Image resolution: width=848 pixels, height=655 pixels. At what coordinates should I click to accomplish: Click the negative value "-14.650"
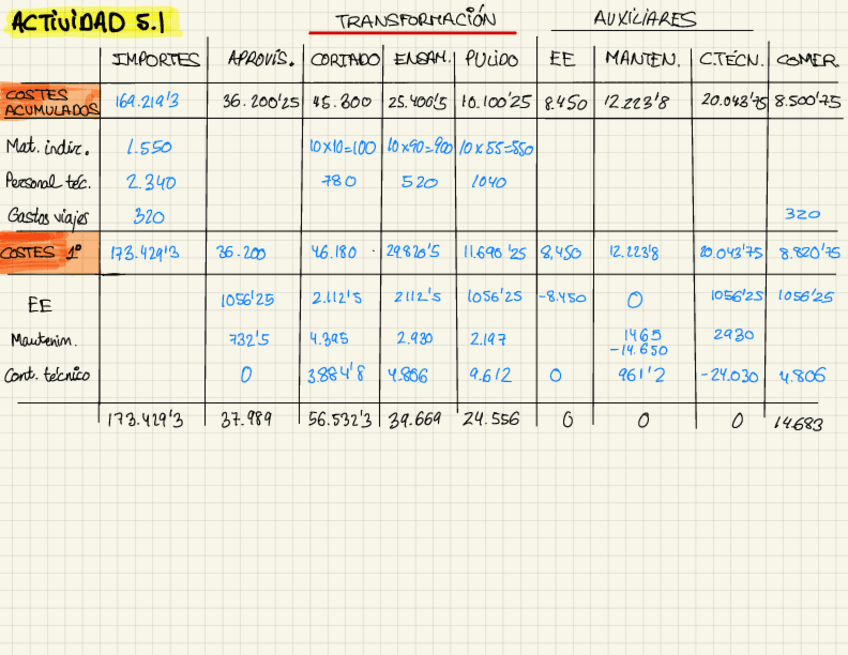tap(639, 350)
